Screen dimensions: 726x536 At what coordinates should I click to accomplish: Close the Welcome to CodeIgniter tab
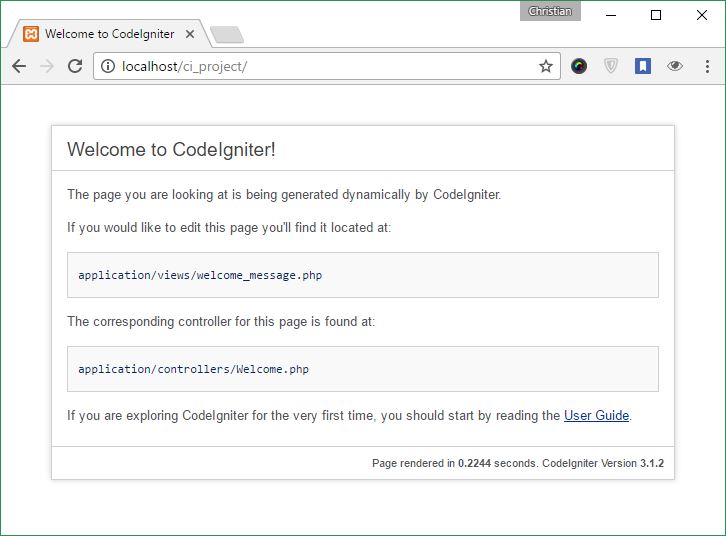click(x=190, y=34)
